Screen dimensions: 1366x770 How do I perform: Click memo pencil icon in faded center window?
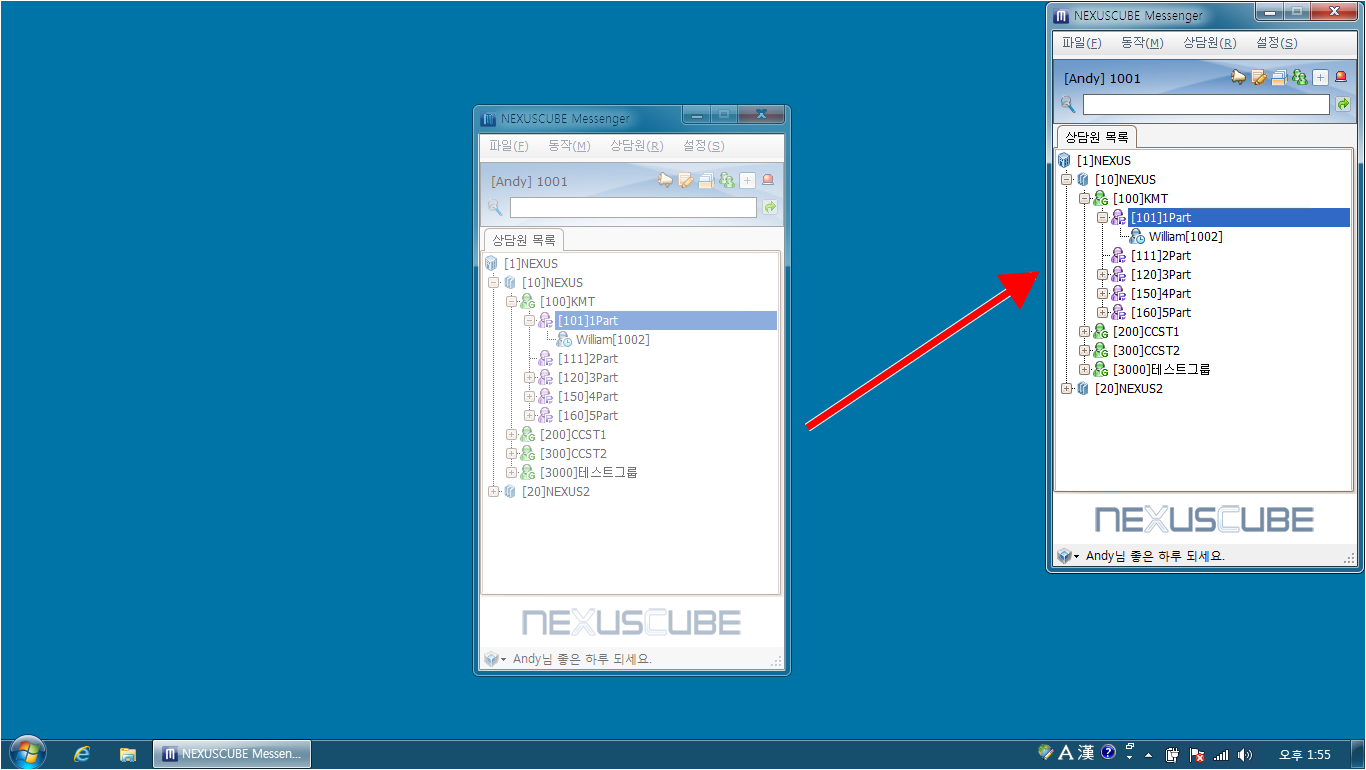686,180
